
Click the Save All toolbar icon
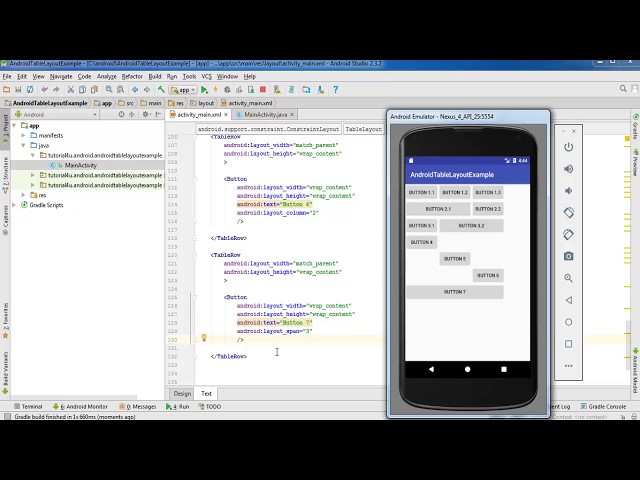tap(18, 89)
